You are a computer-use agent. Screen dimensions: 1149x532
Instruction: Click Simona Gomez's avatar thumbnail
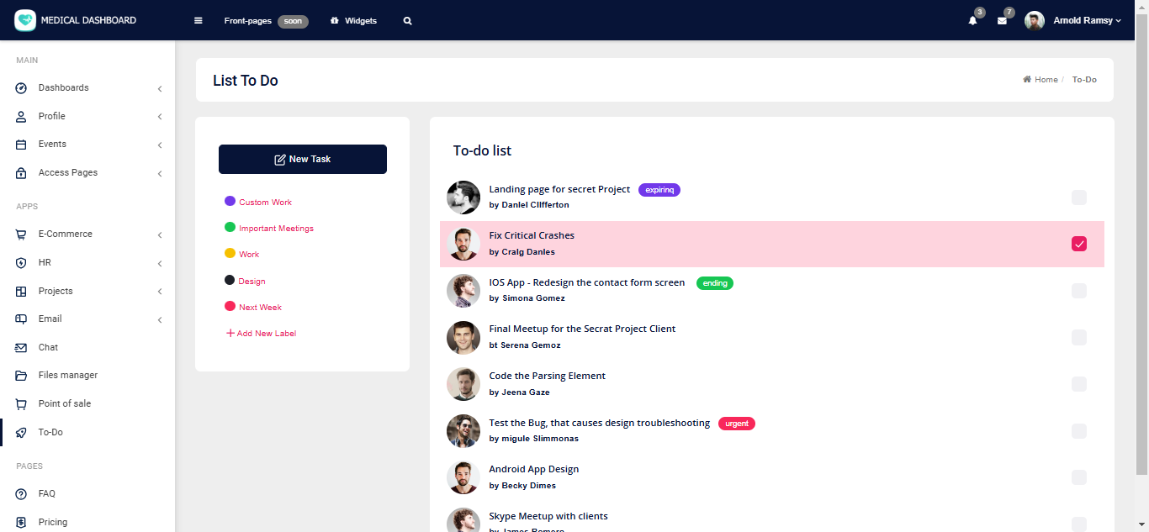463,290
